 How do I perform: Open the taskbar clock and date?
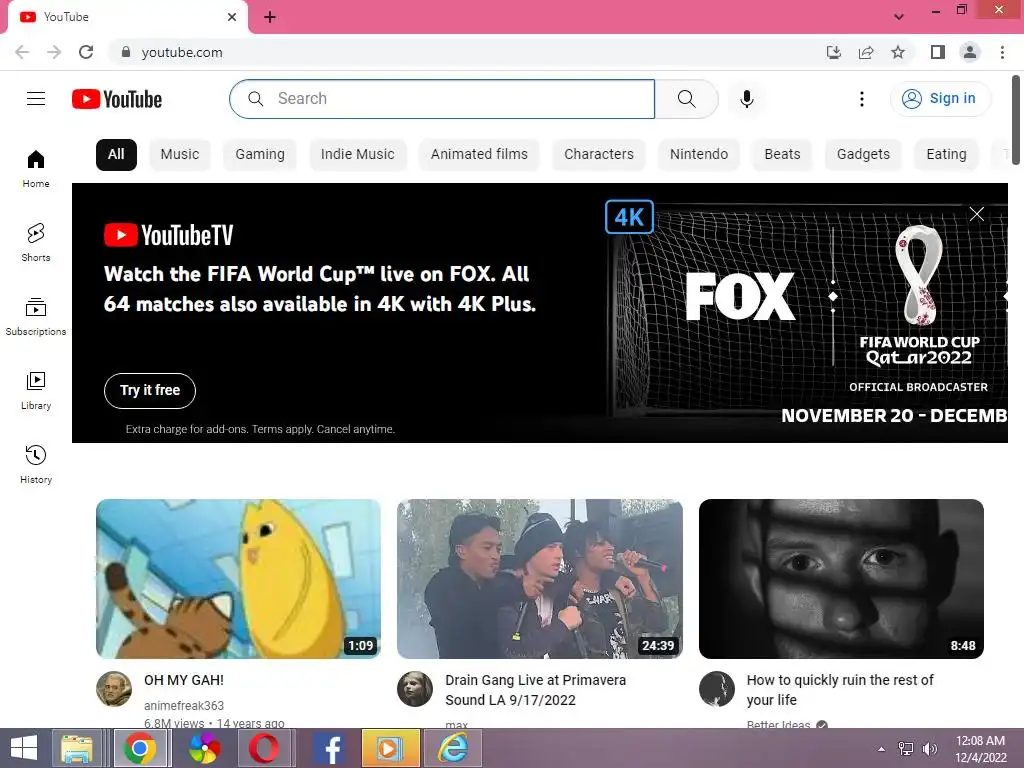coord(980,748)
